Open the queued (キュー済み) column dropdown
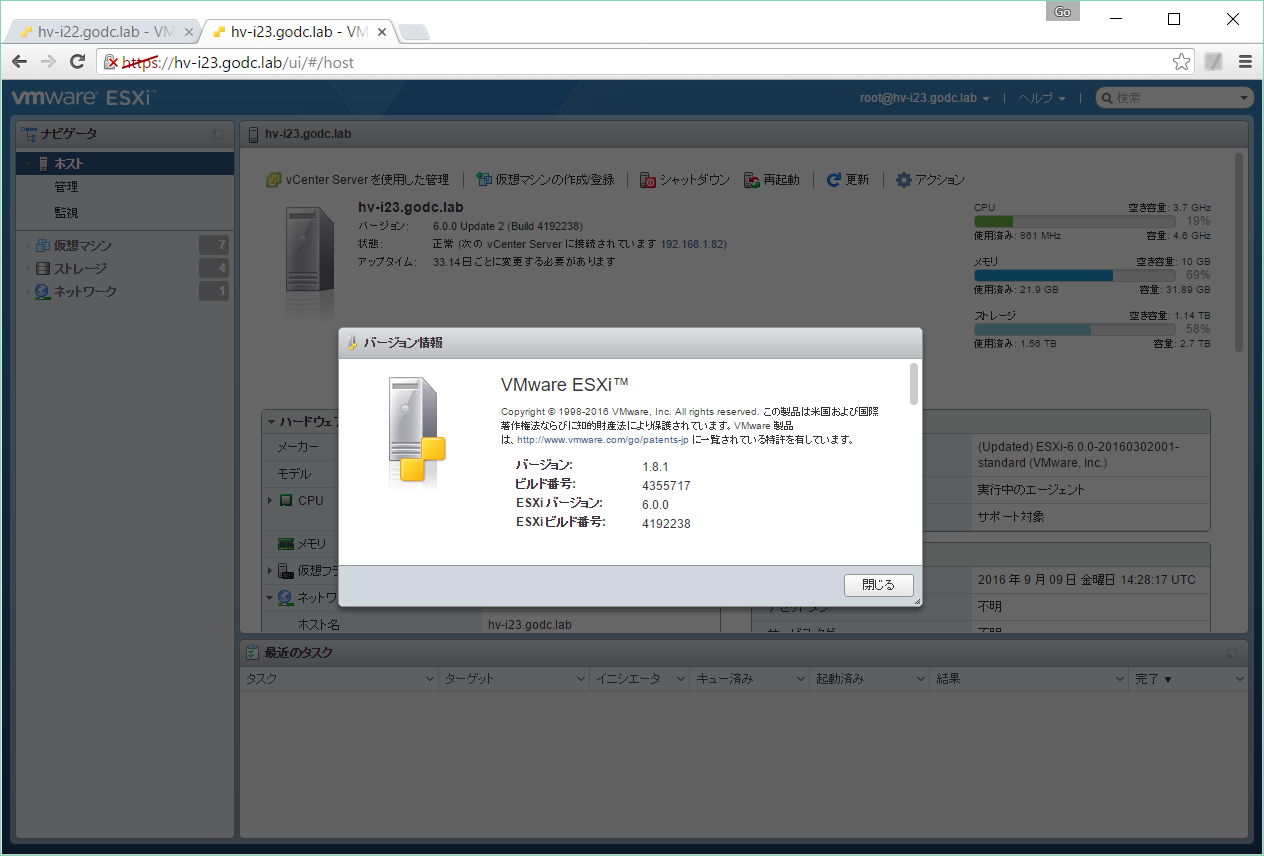Viewport: 1264px width, 856px height. click(x=801, y=679)
